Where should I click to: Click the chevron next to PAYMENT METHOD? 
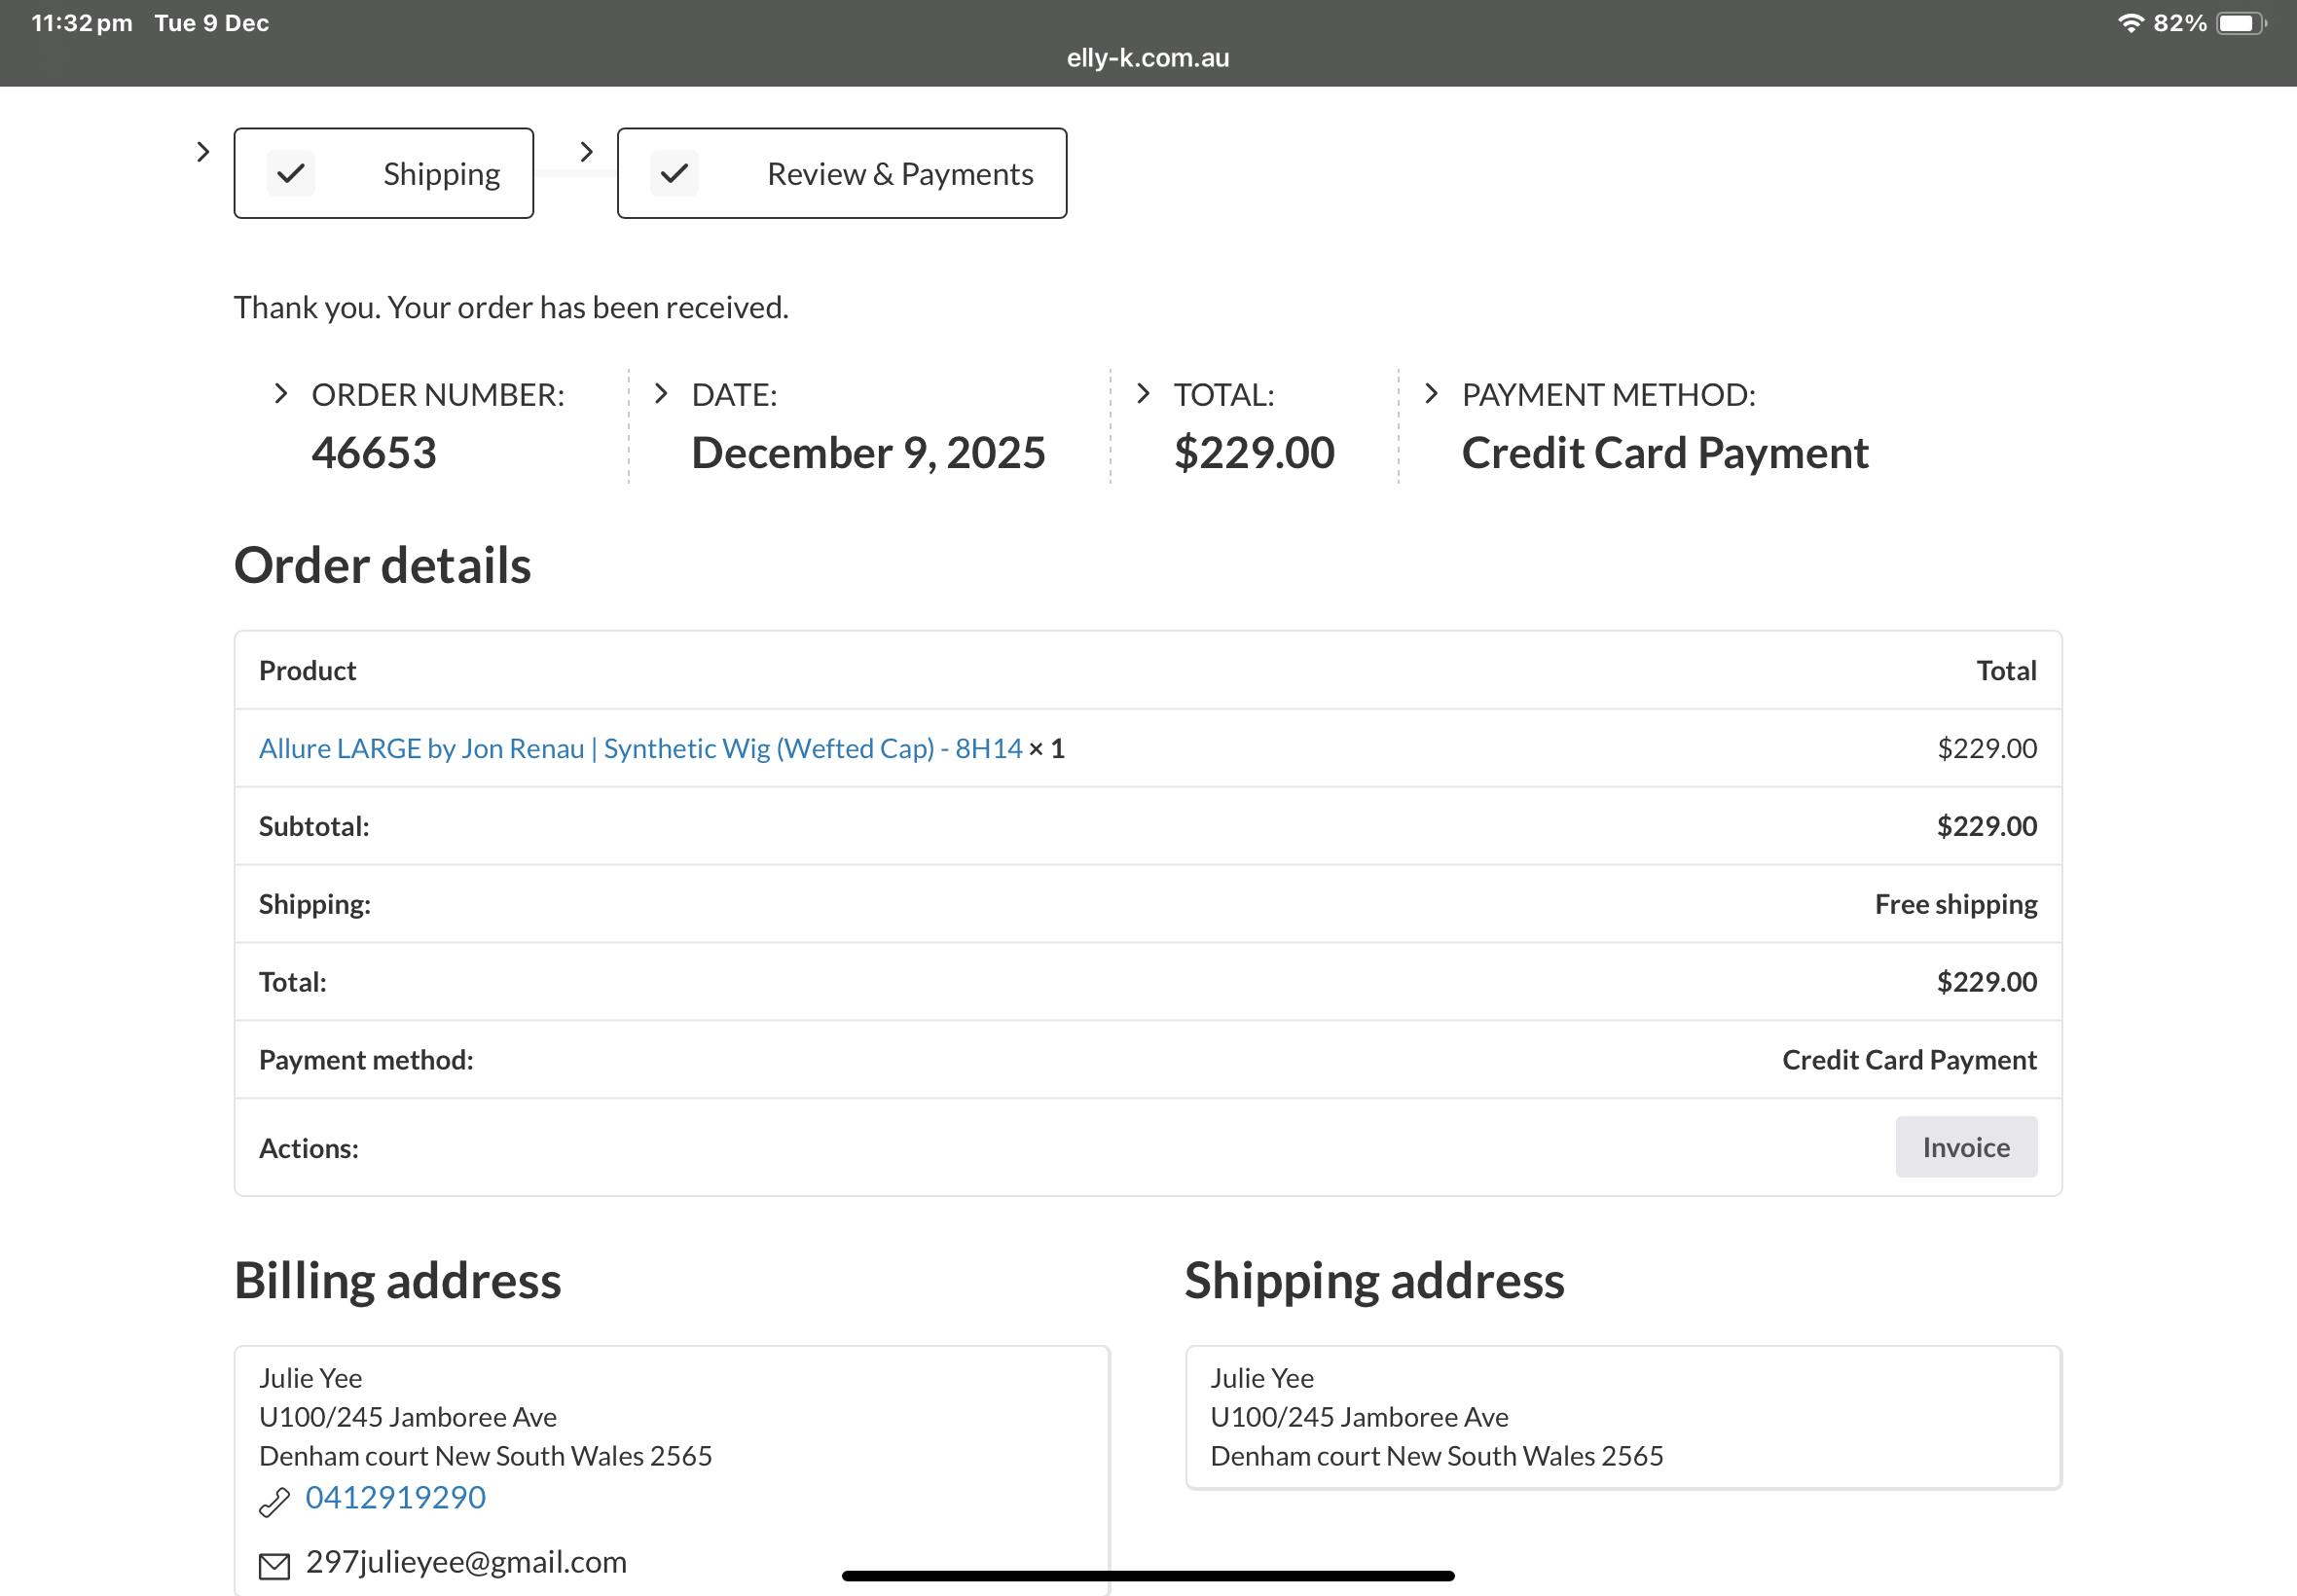pos(1431,394)
